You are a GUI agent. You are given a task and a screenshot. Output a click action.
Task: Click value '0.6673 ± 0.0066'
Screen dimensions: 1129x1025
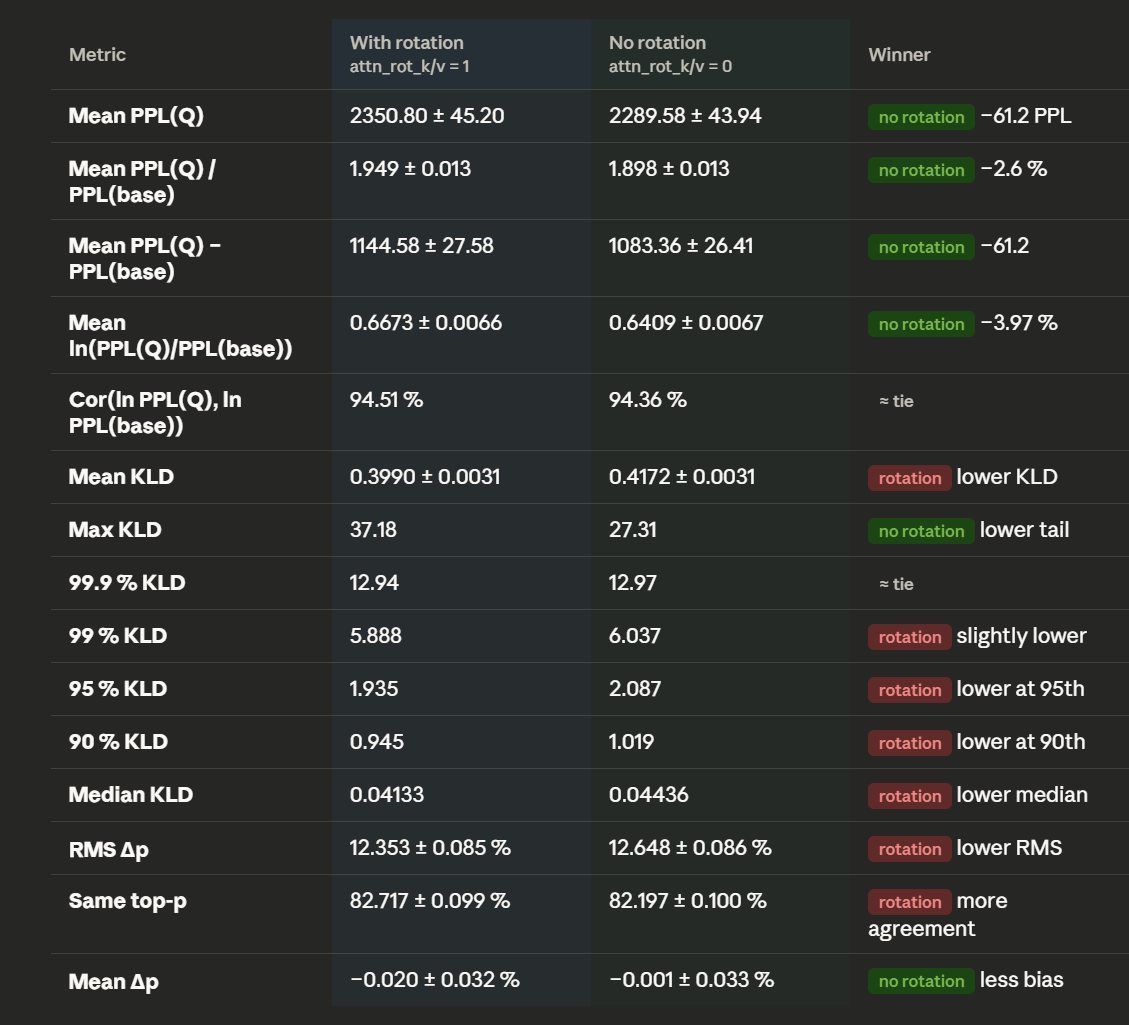pyautogui.click(x=426, y=322)
